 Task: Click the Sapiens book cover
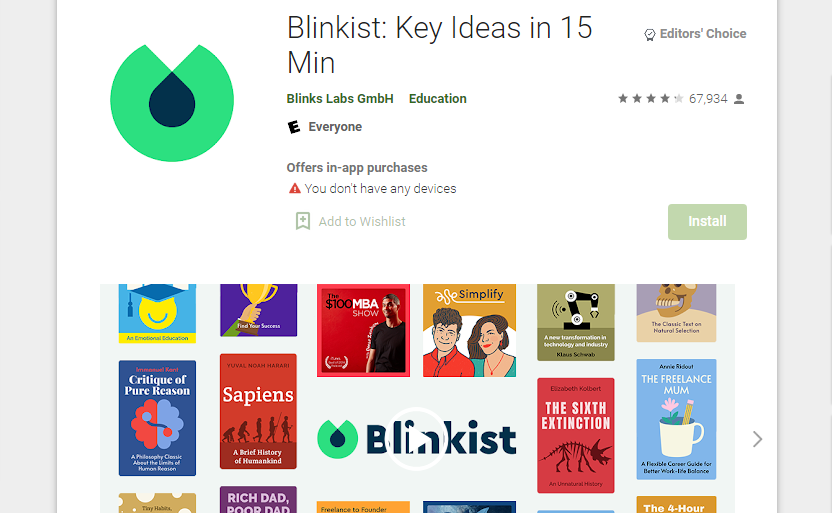[x=258, y=412]
